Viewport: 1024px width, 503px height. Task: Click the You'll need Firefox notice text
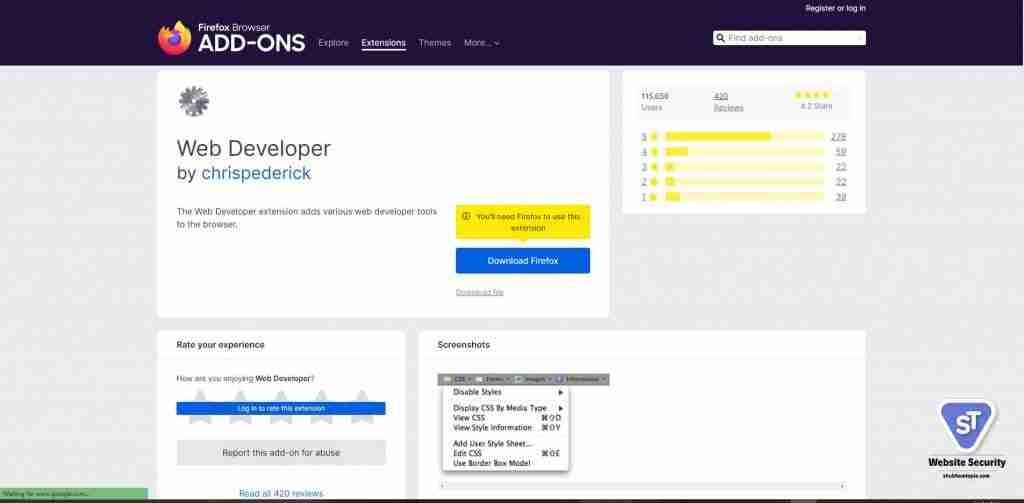[528, 222]
